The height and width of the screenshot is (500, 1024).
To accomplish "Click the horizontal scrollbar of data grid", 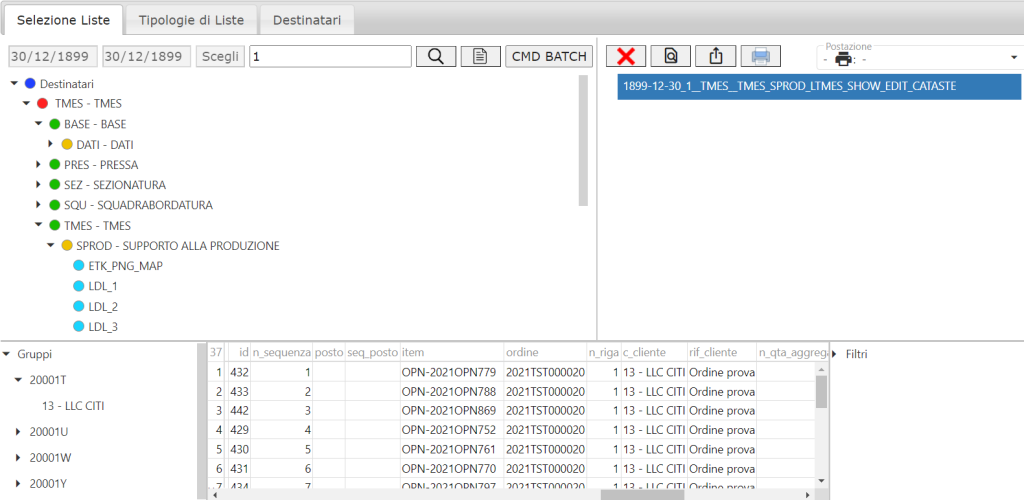I will 641,494.
